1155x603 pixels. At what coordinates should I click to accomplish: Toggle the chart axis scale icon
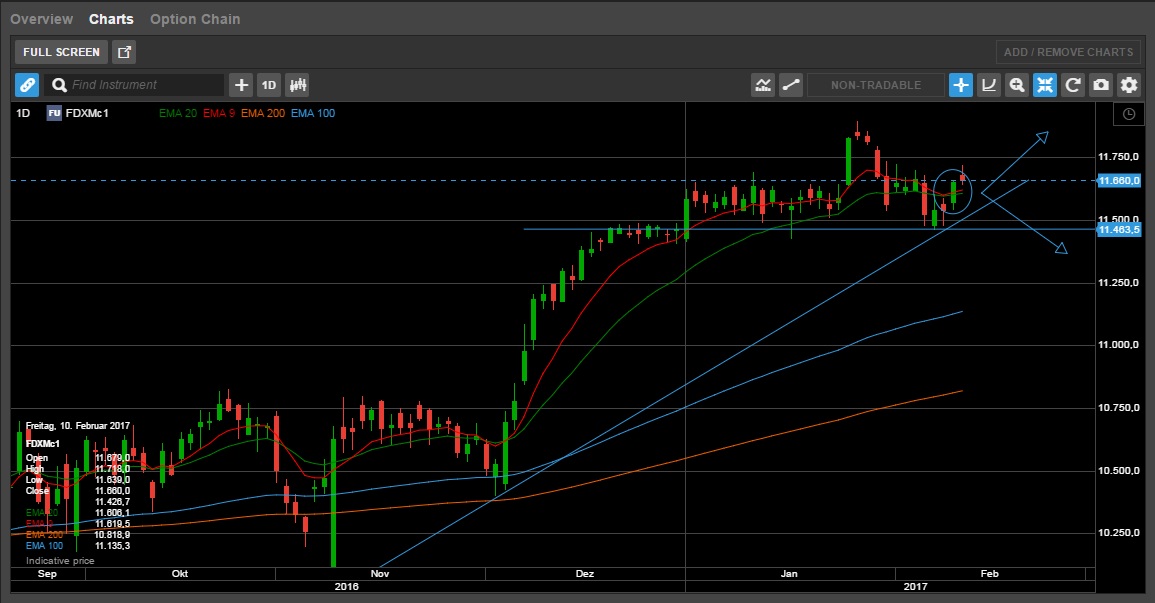click(x=989, y=85)
